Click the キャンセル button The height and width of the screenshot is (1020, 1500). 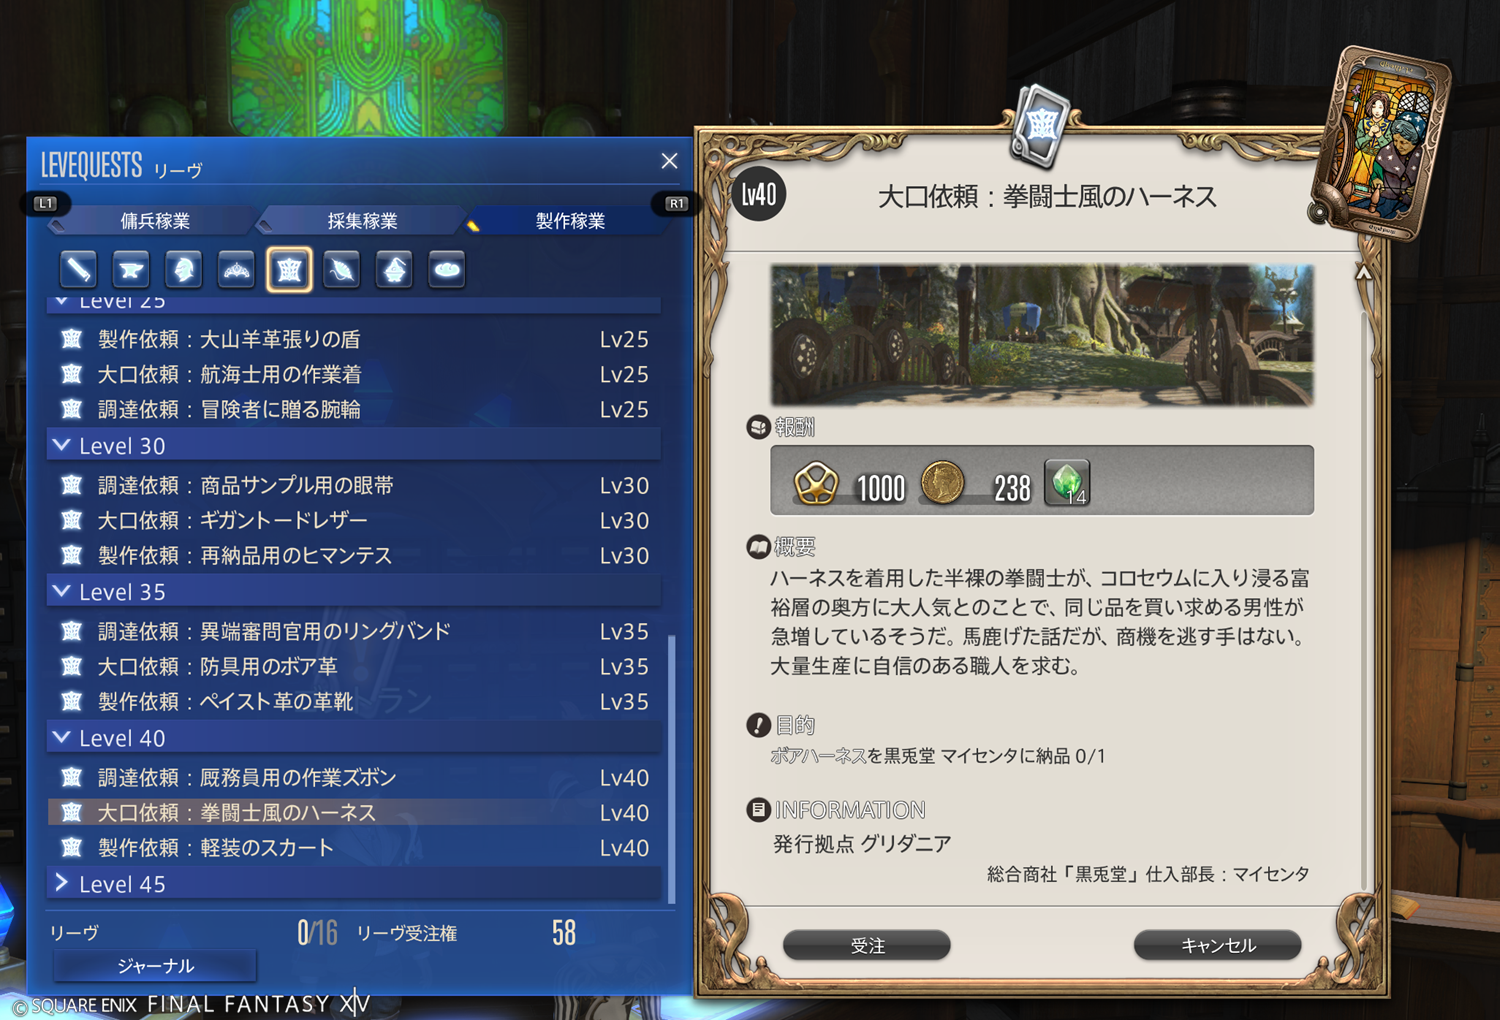pos(1218,945)
